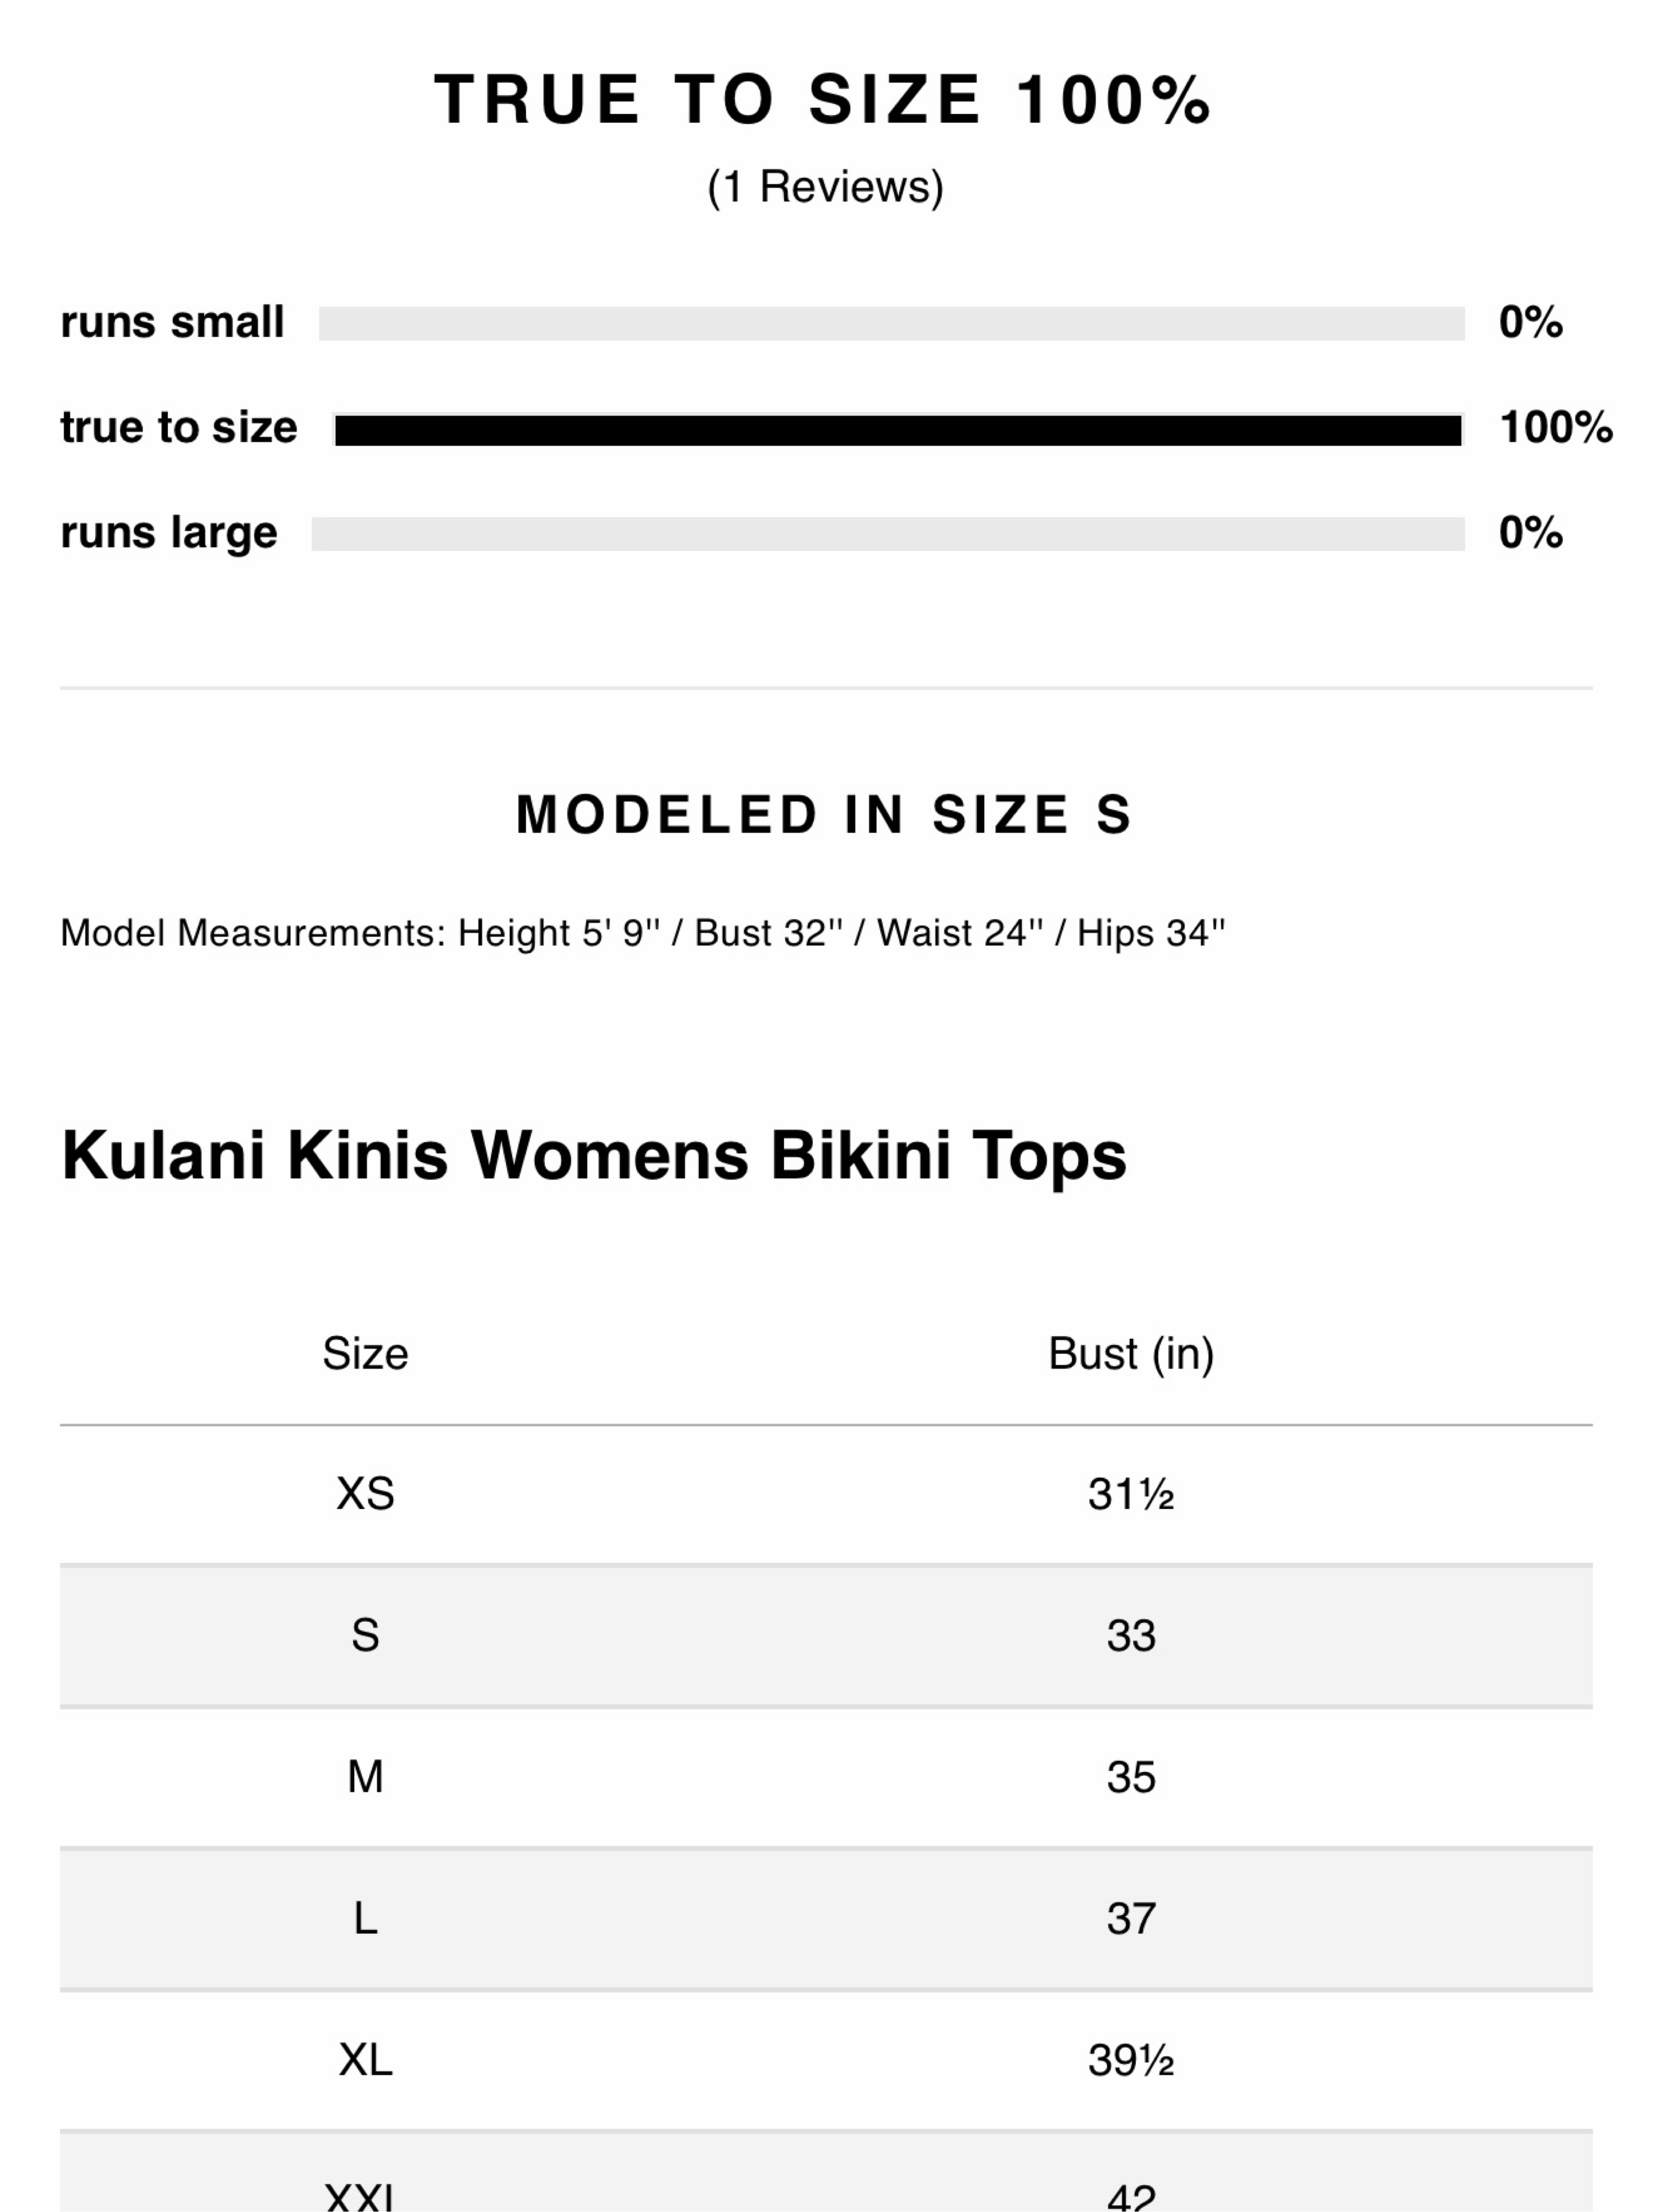Open the (1 Reviews) link
Image resolution: width=1653 pixels, height=2212 pixels.
pos(825,187)
